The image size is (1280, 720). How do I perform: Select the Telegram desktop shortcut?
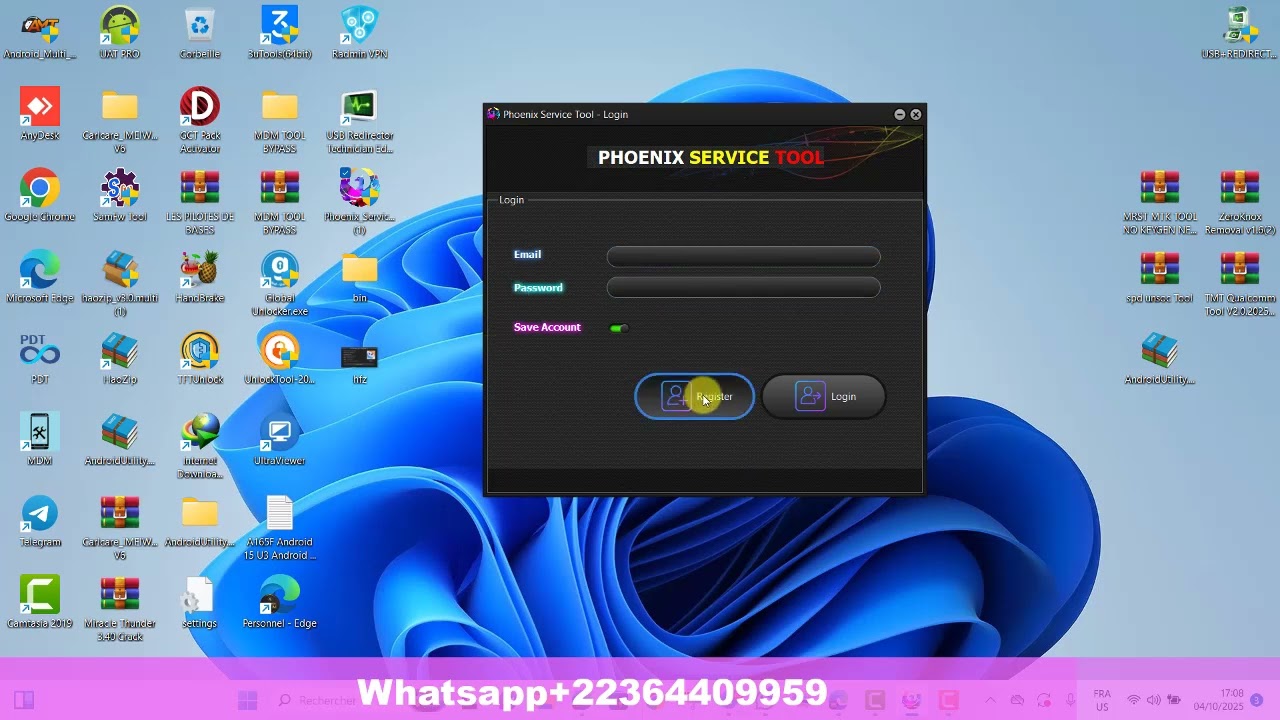pyautogui.click(x=40, y=521)
